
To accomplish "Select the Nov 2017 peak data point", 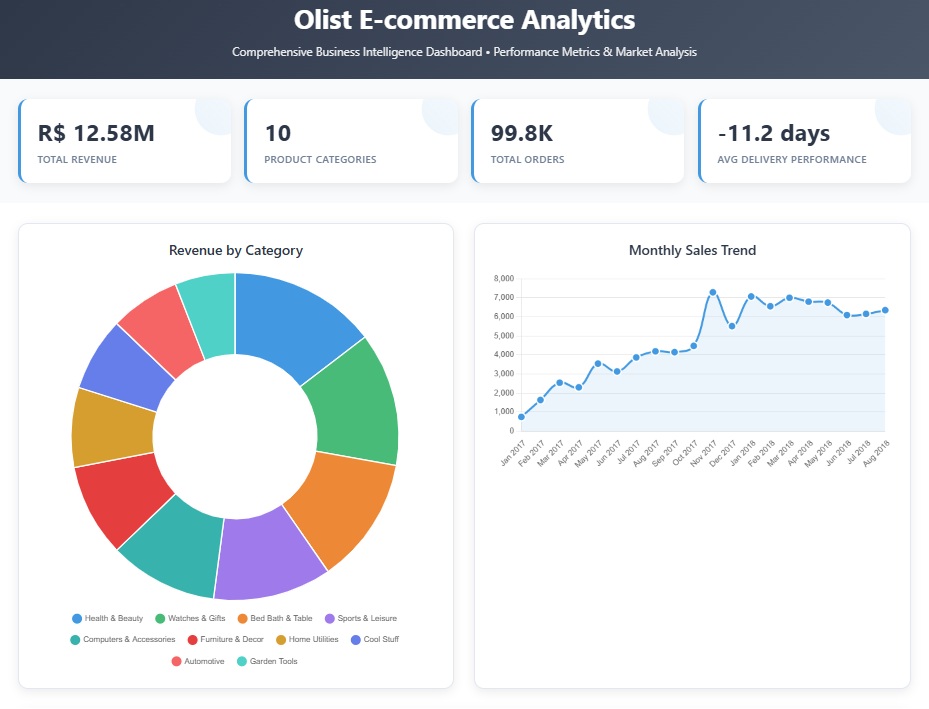I will (x=713, y=293).
